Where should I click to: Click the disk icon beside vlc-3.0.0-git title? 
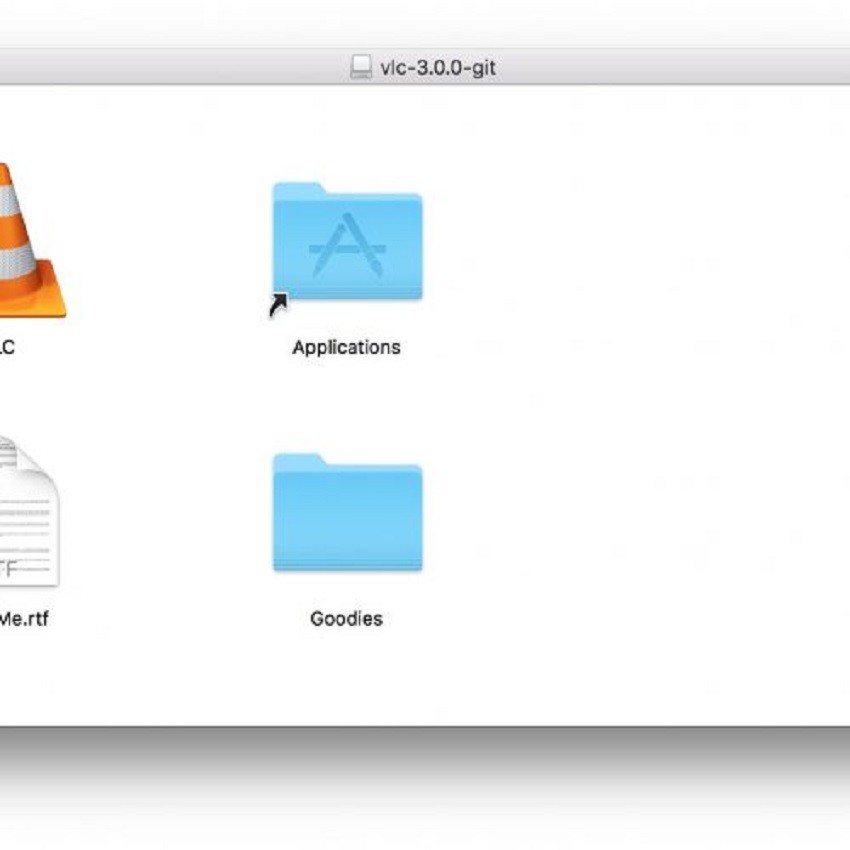click(361, 67)
